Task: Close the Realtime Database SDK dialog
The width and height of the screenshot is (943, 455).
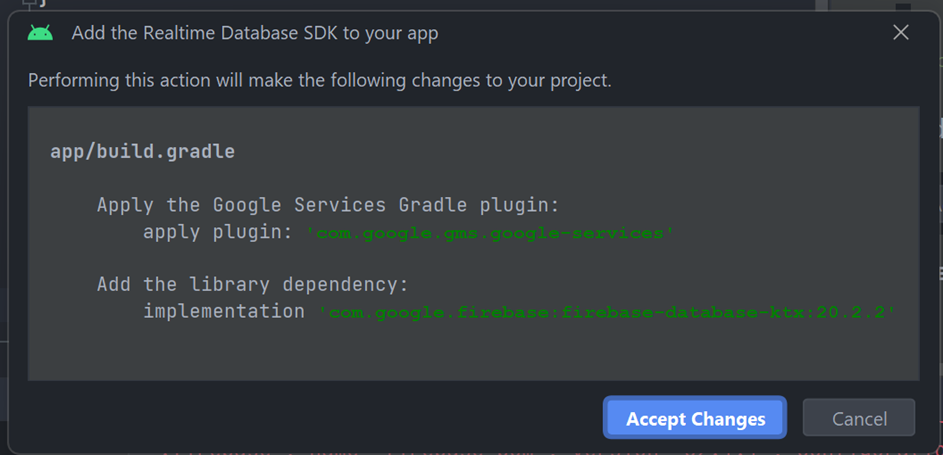Action: click(x=900, y=32)
